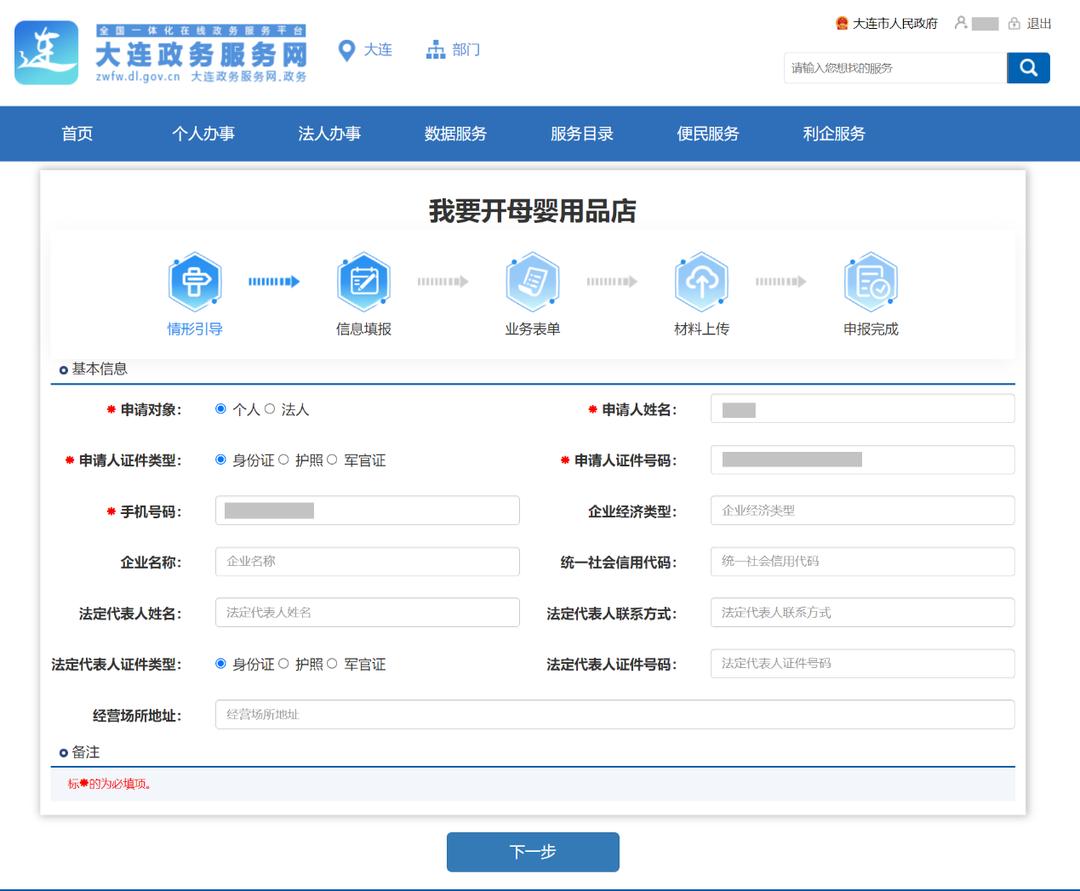The height and width of the screenshot is (891, 1080).
Task: Click the 申报完成 (completion) step icon
Action: (x=871, y=281)
